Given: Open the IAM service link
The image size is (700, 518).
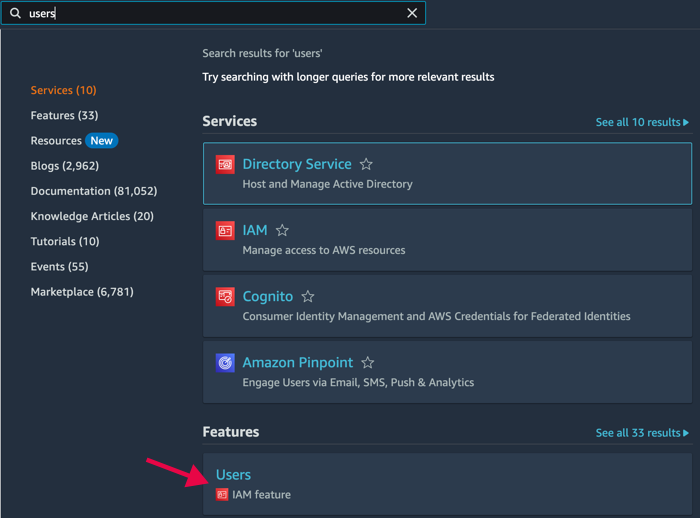Looking at the screenshot, I should (255, 230).
